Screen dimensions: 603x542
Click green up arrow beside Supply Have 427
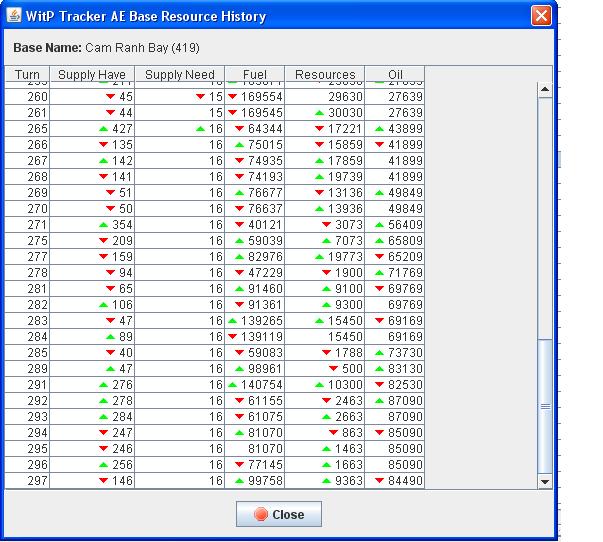tap(103, 129)
